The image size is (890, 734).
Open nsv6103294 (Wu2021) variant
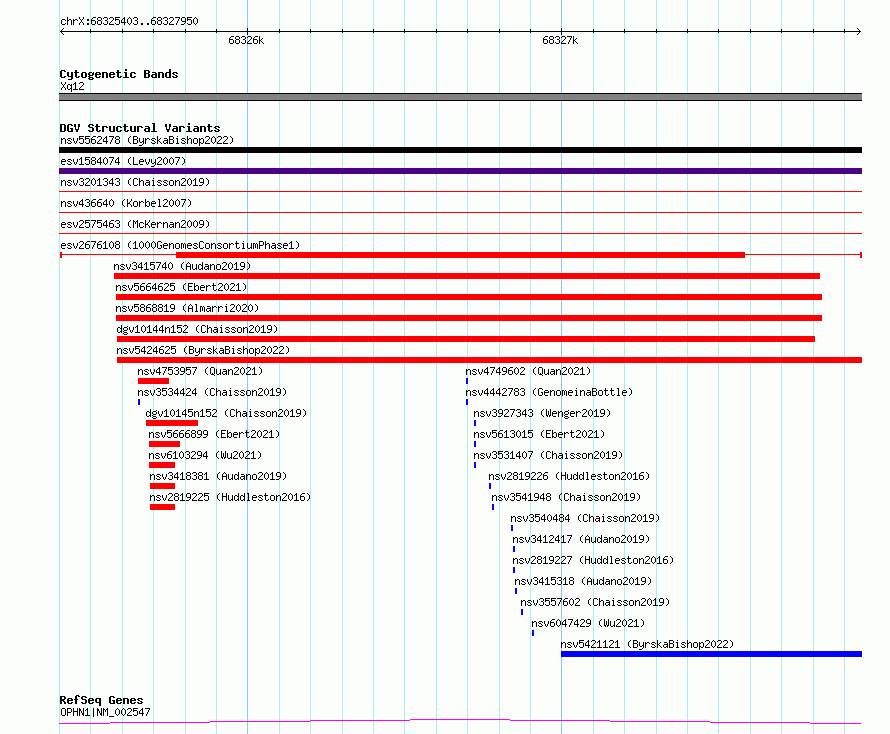(x=205, y=455)
